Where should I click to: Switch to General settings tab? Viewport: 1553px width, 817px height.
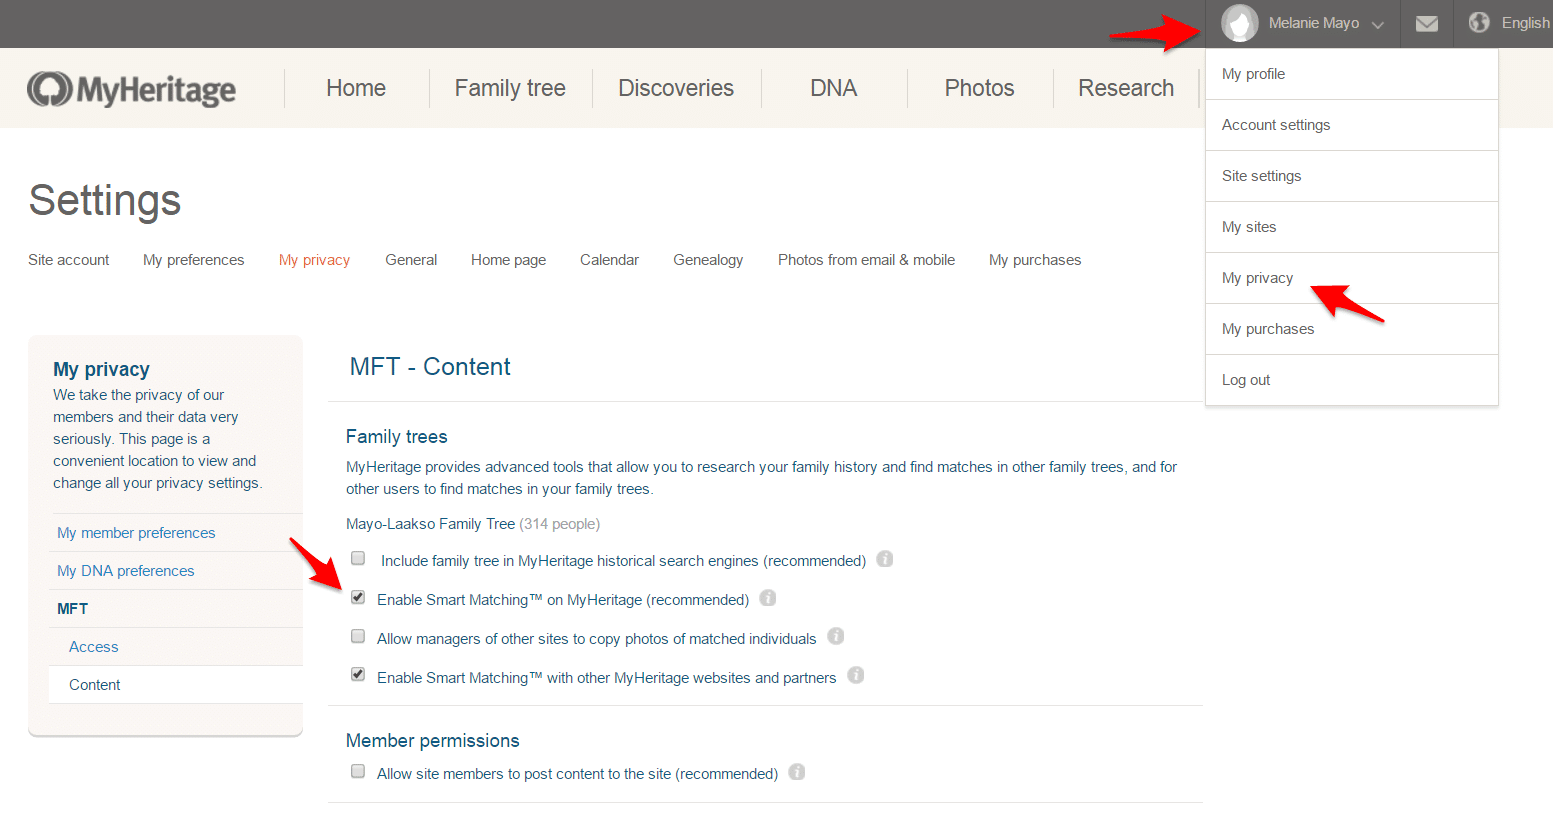click(411, 260)
